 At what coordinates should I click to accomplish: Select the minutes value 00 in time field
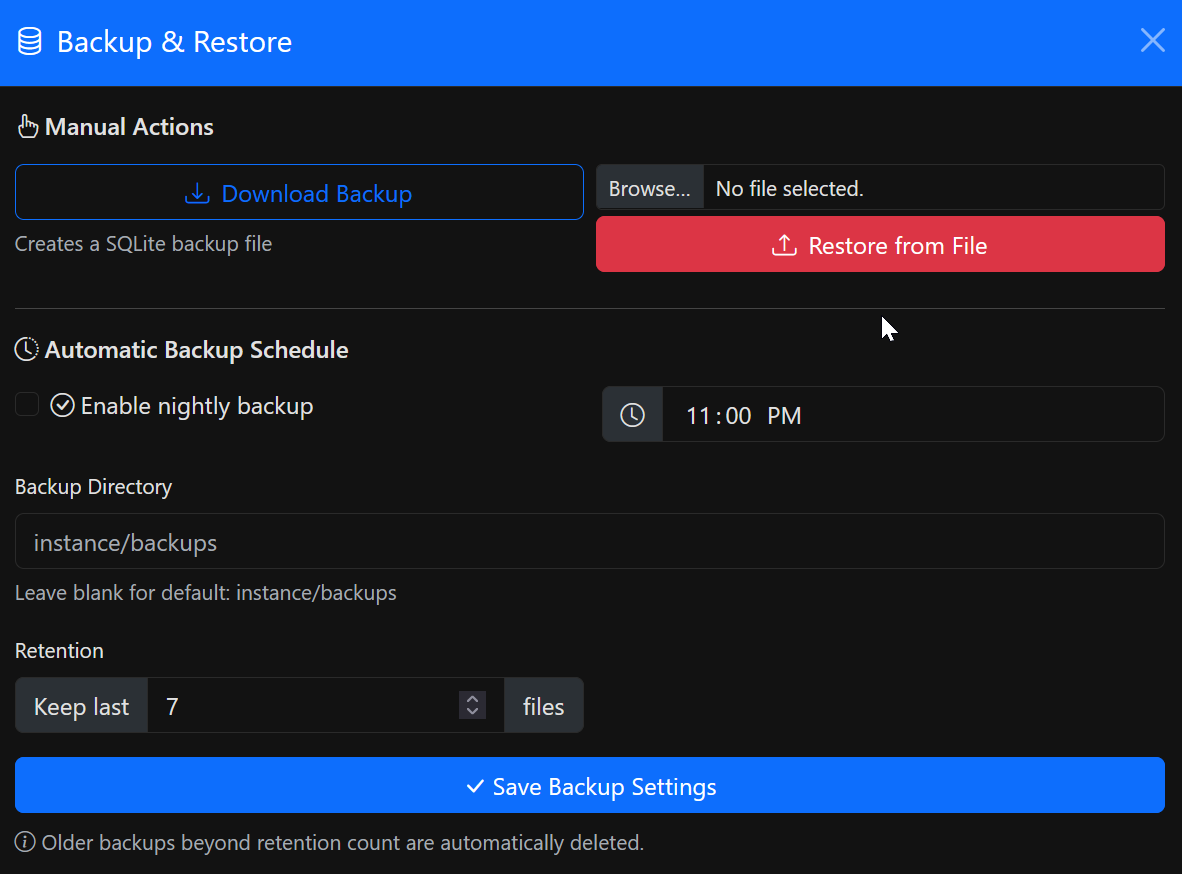pyautogui.click(x=738, y=416)
